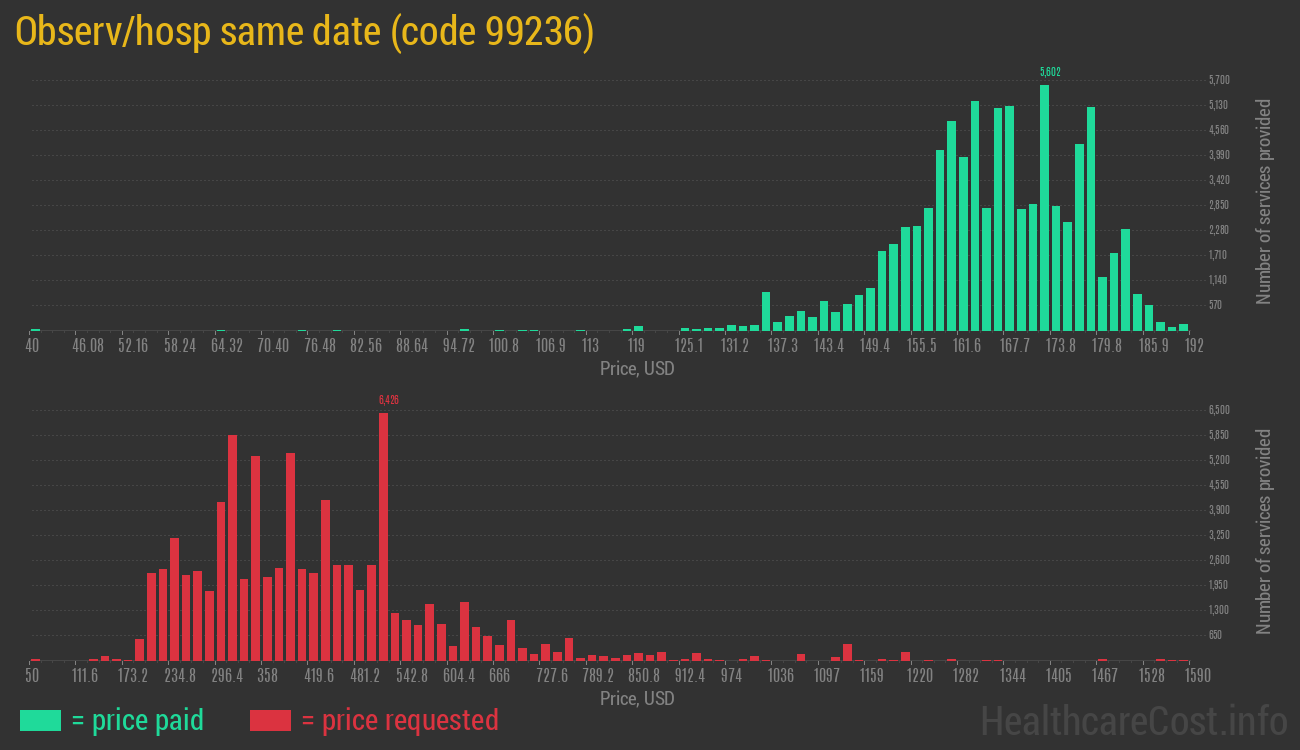Click the '= price requested' legend text
This screenshot has width=1300, height=750.
click(399, 720)
